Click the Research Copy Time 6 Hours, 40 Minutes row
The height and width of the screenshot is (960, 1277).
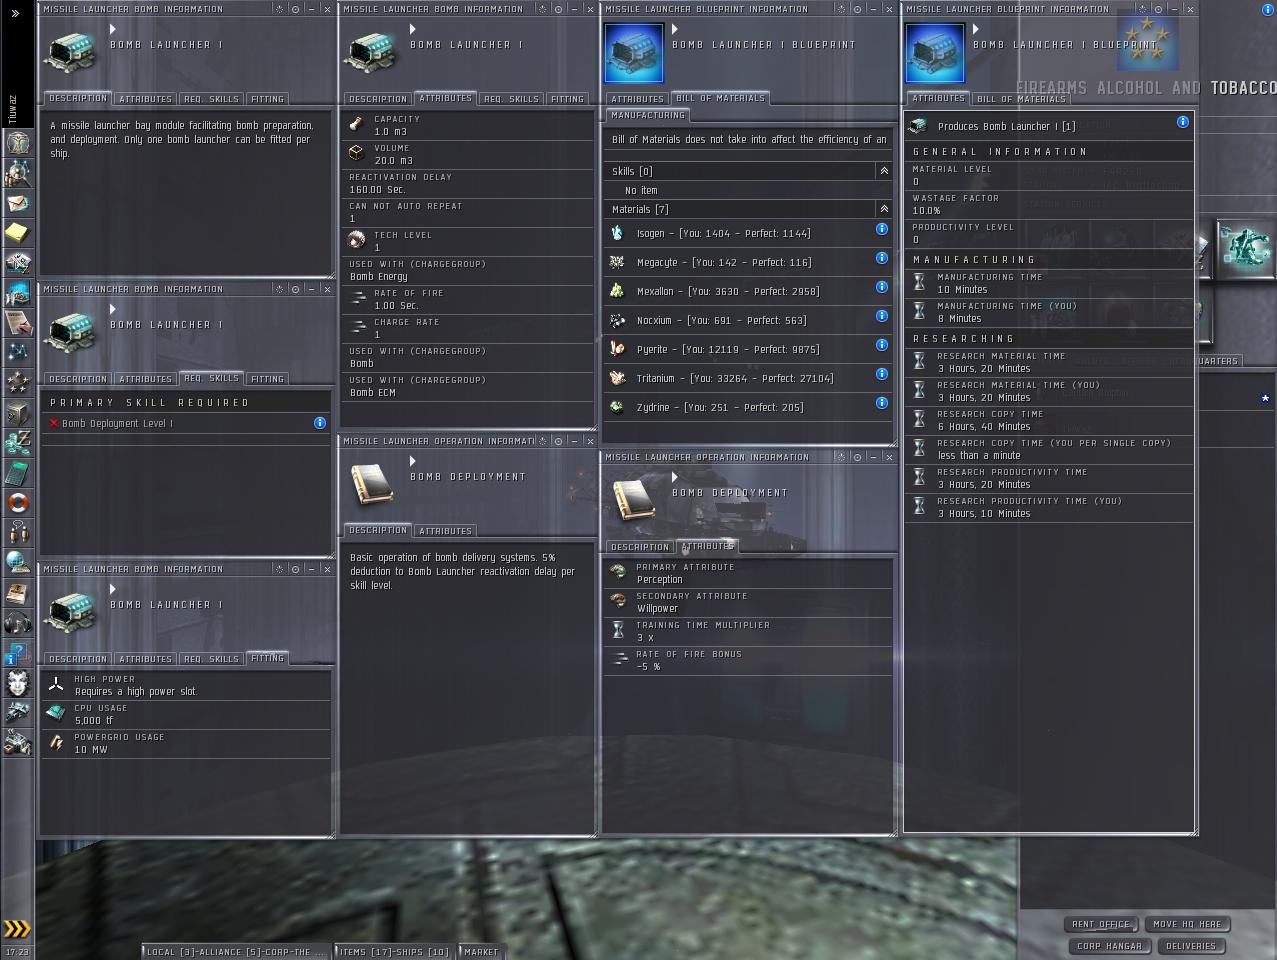pos(1048,420)
